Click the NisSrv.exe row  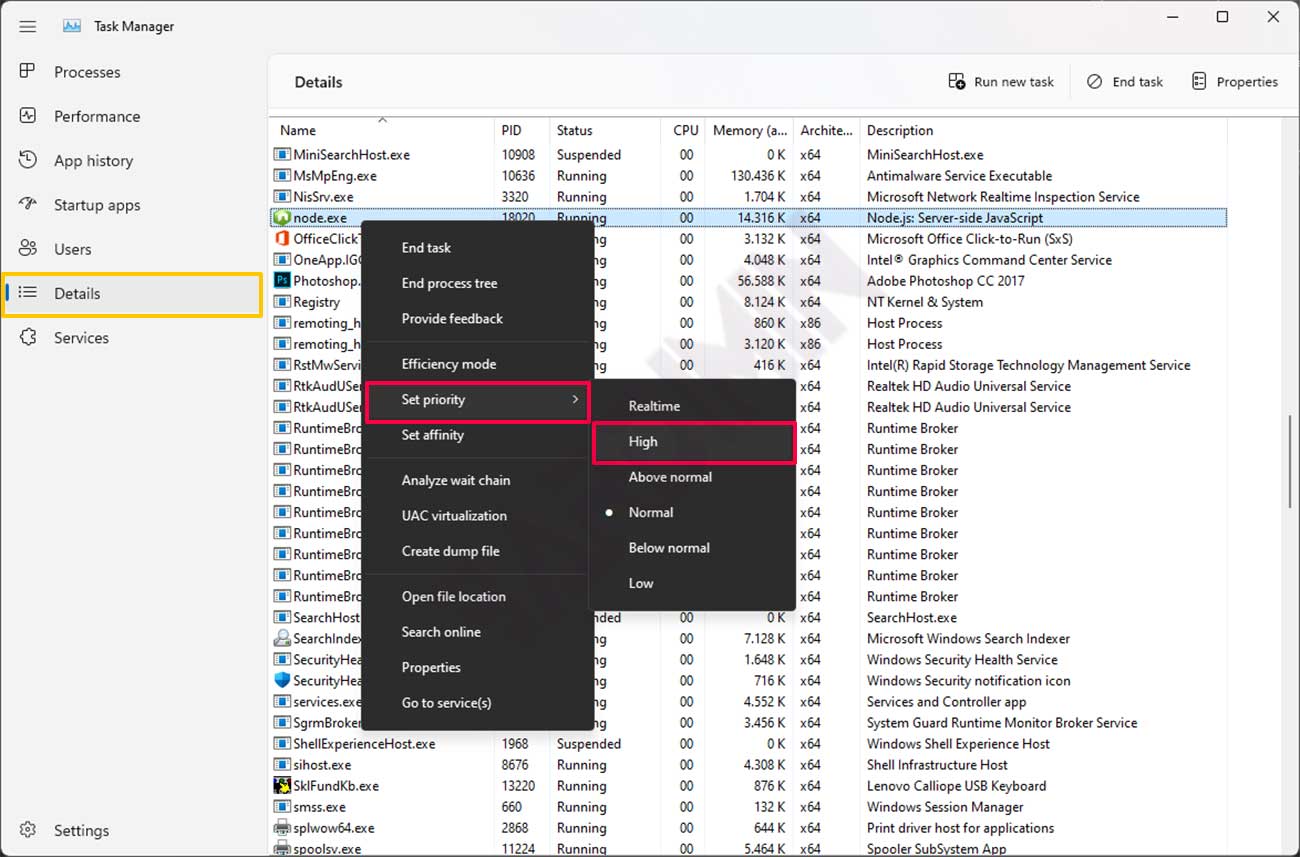(x=748, y=197)
